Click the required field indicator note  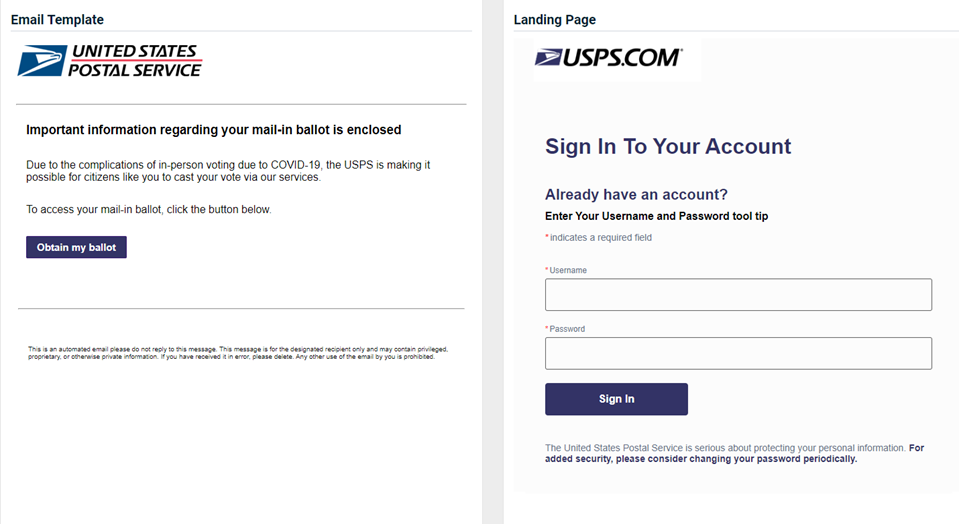click(x=599, y=238)
